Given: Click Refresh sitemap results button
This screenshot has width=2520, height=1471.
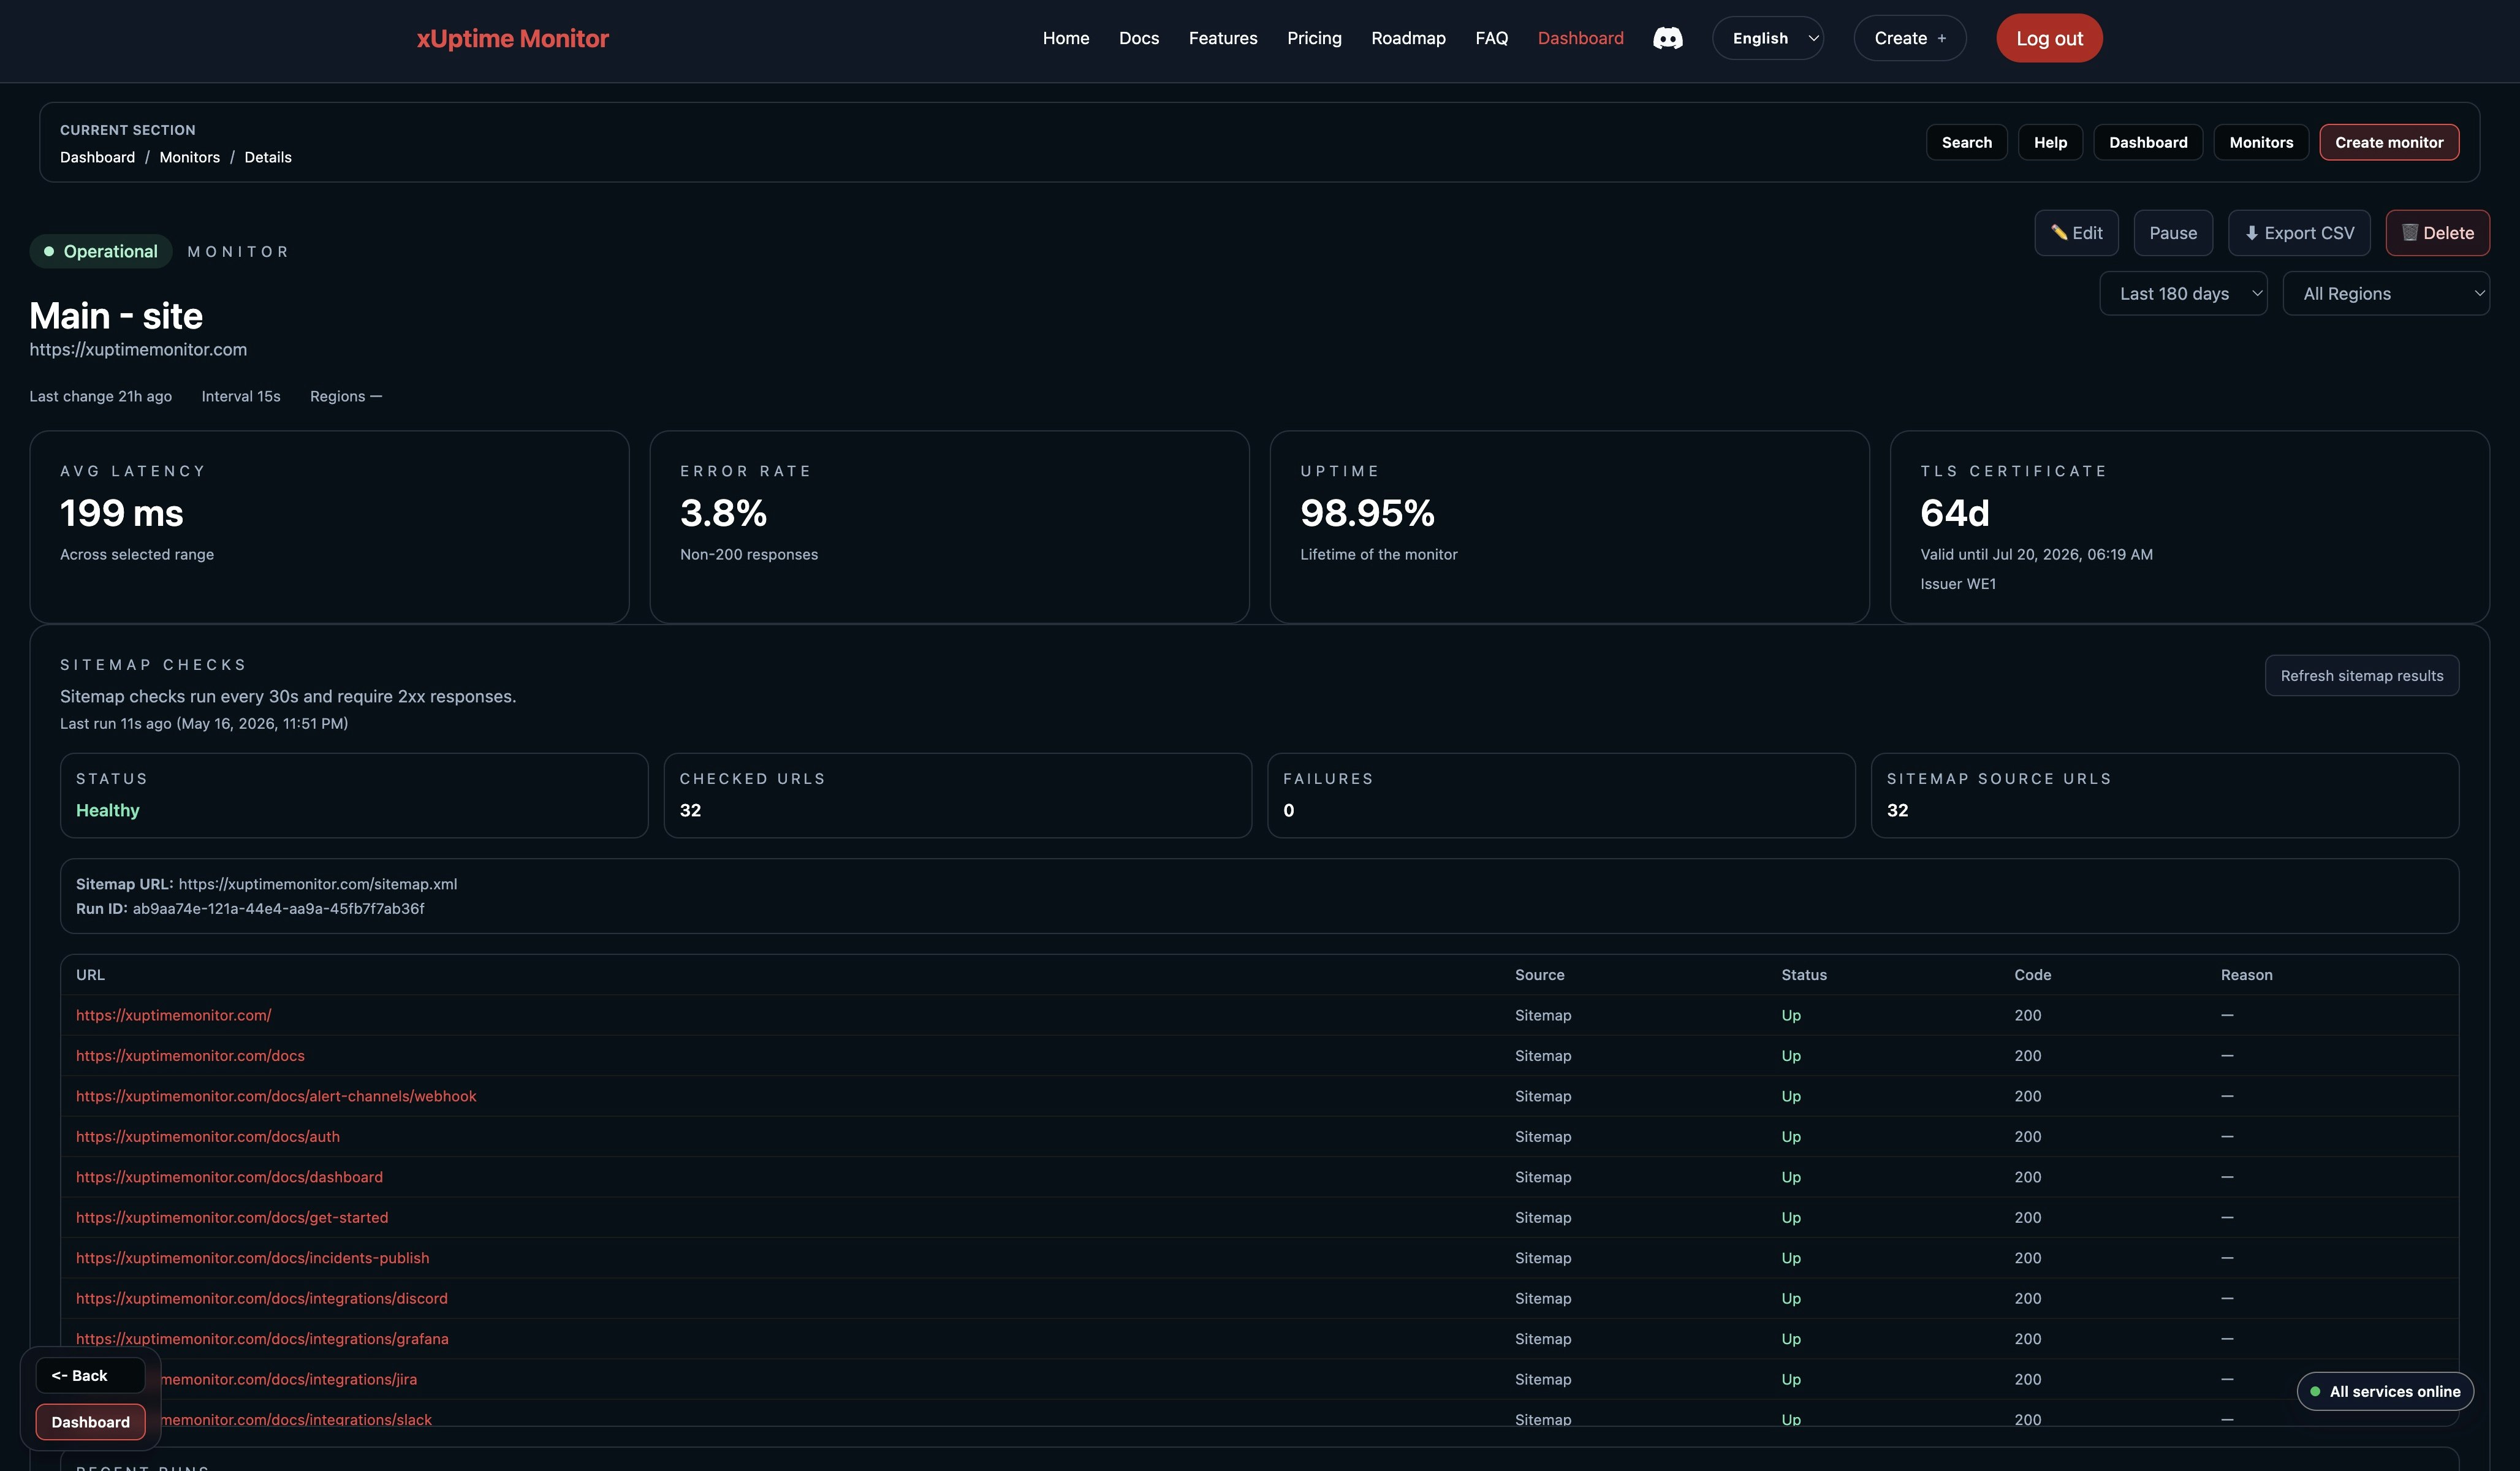Looking at the screenshot, I should click(2361, 676).
